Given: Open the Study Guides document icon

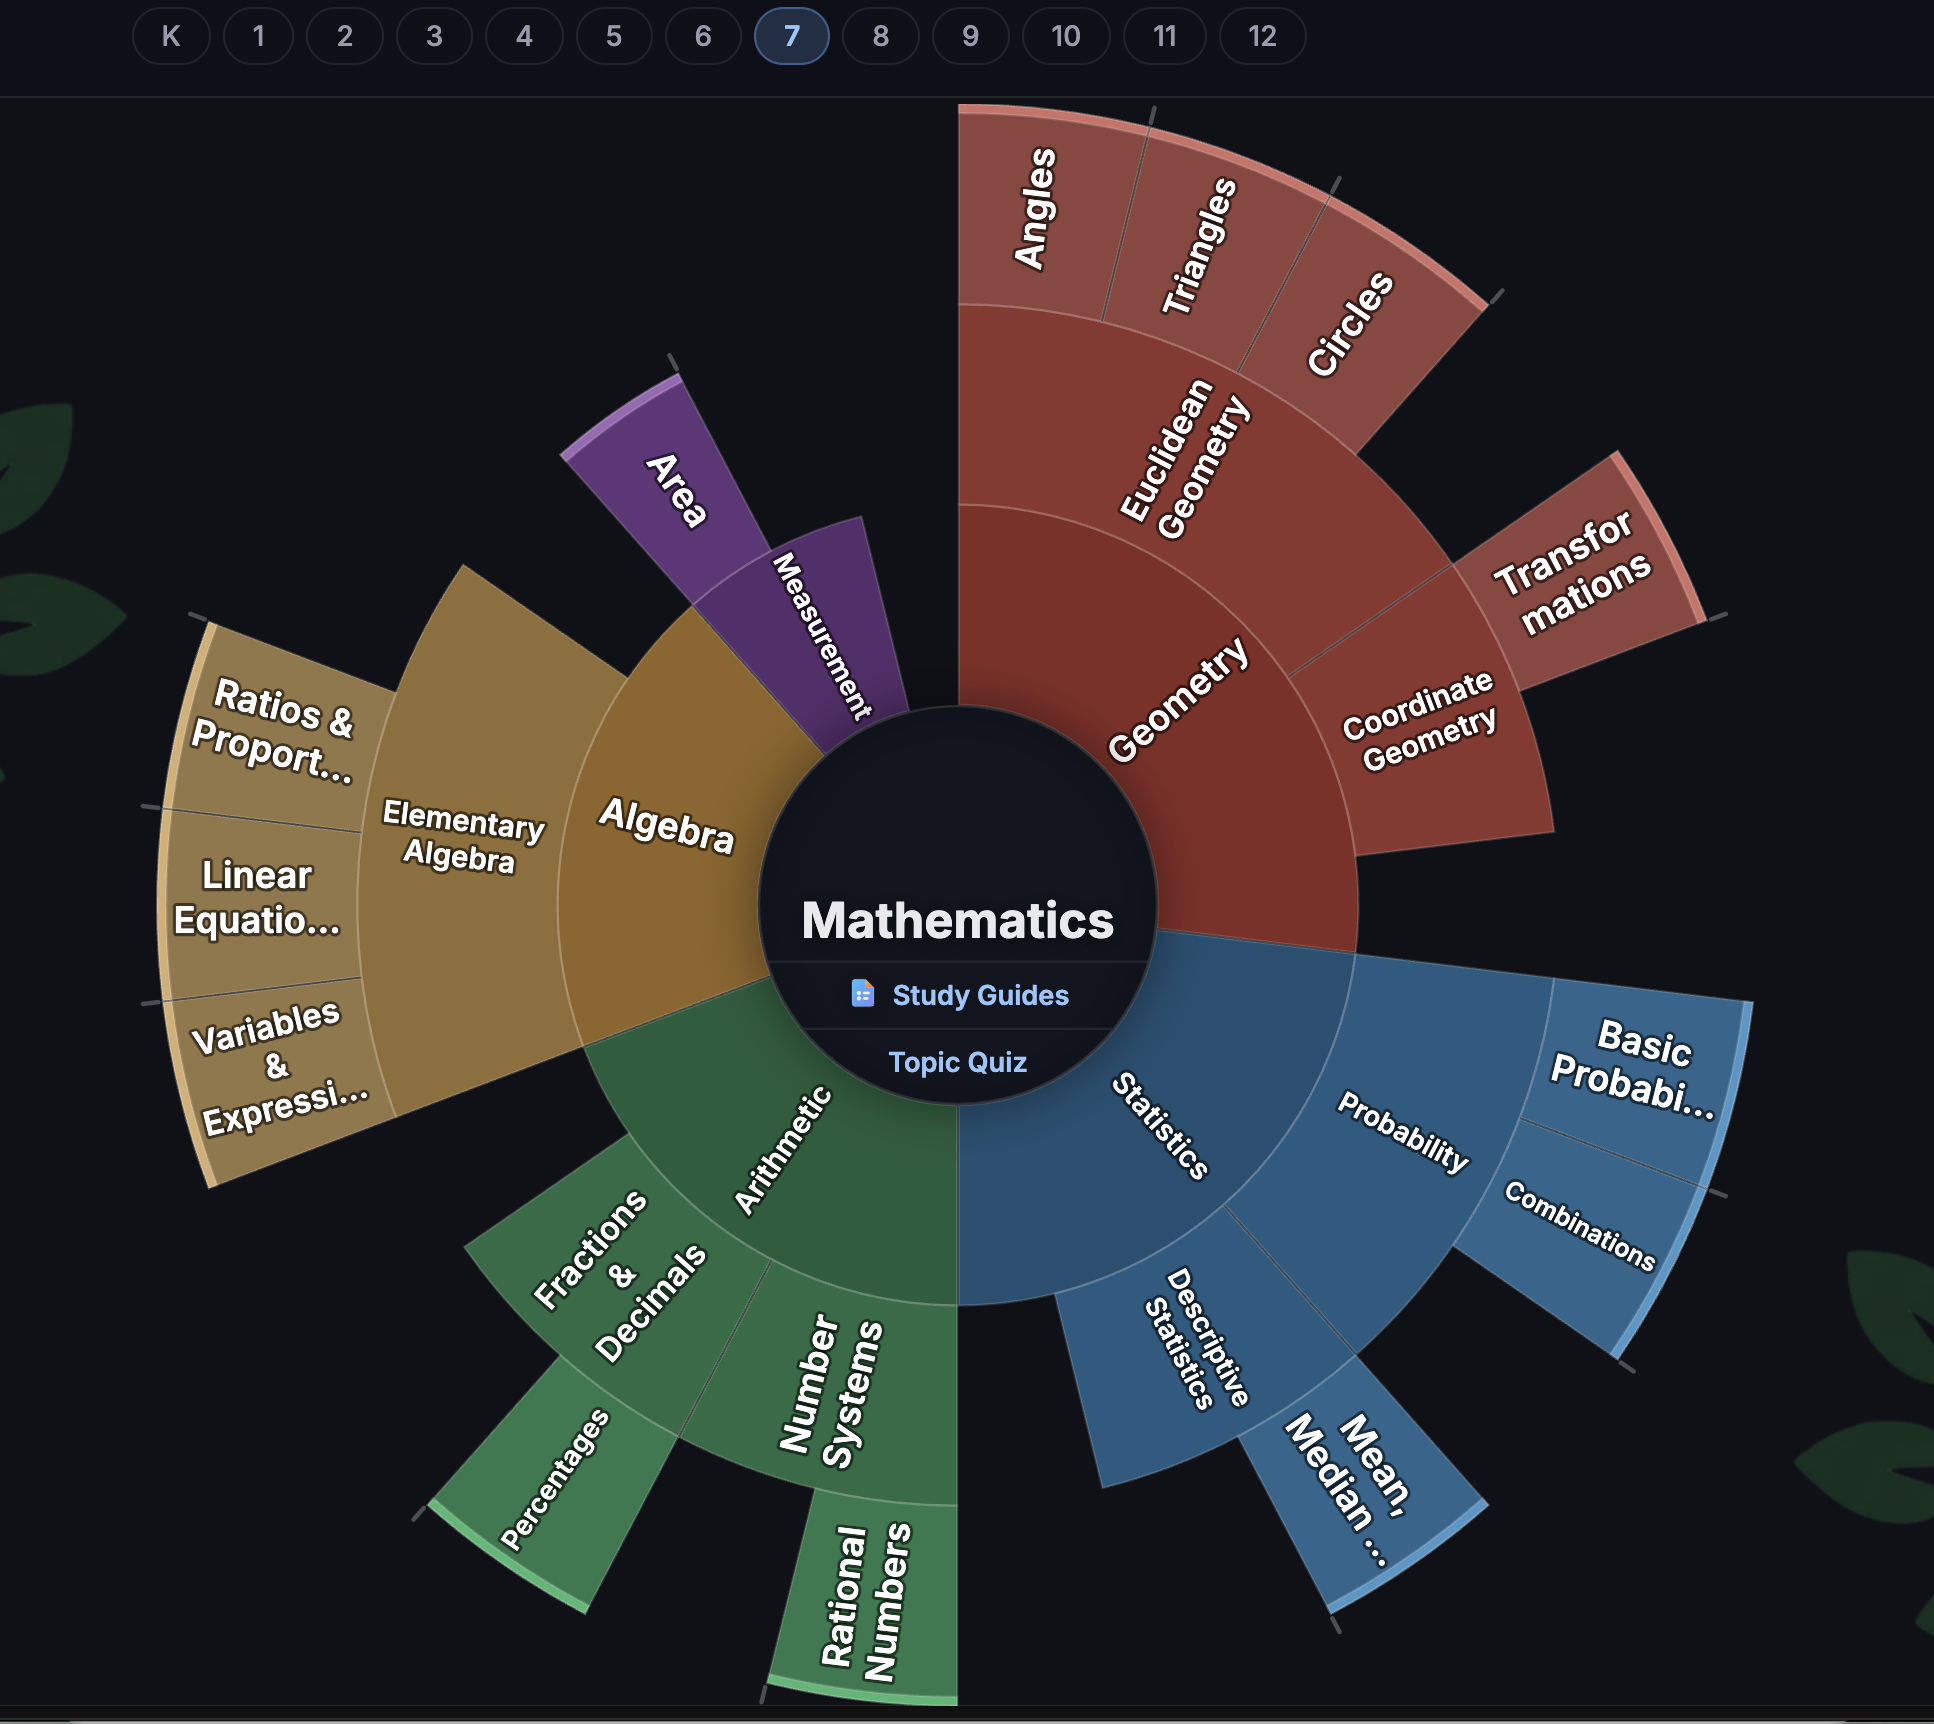Looking at the screenshot, I should point(862,994).
